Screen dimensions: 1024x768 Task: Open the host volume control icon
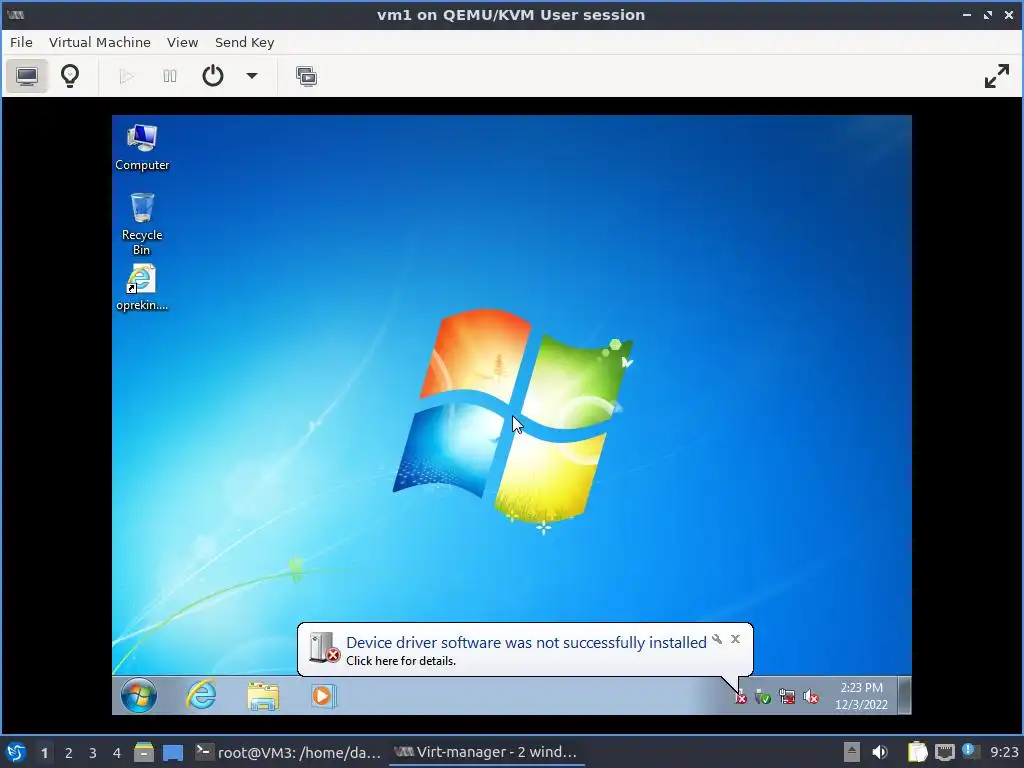pos(880,752)
